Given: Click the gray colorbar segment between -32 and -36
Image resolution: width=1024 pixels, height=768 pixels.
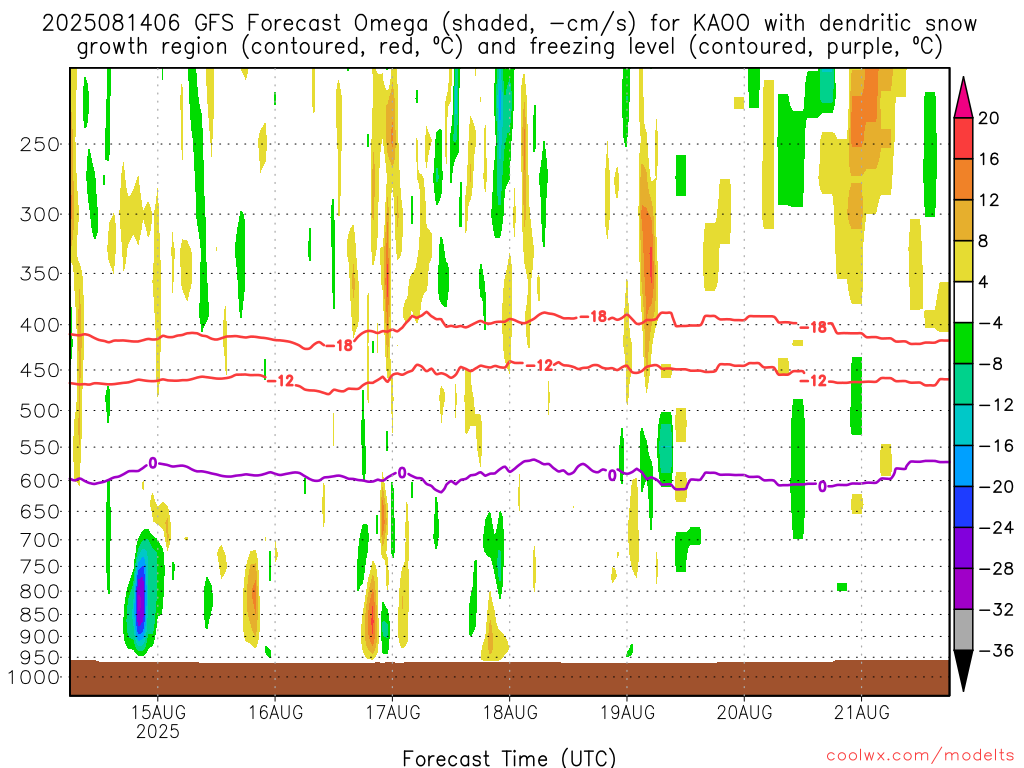Looking at the screenshot, I should (963, 630).
